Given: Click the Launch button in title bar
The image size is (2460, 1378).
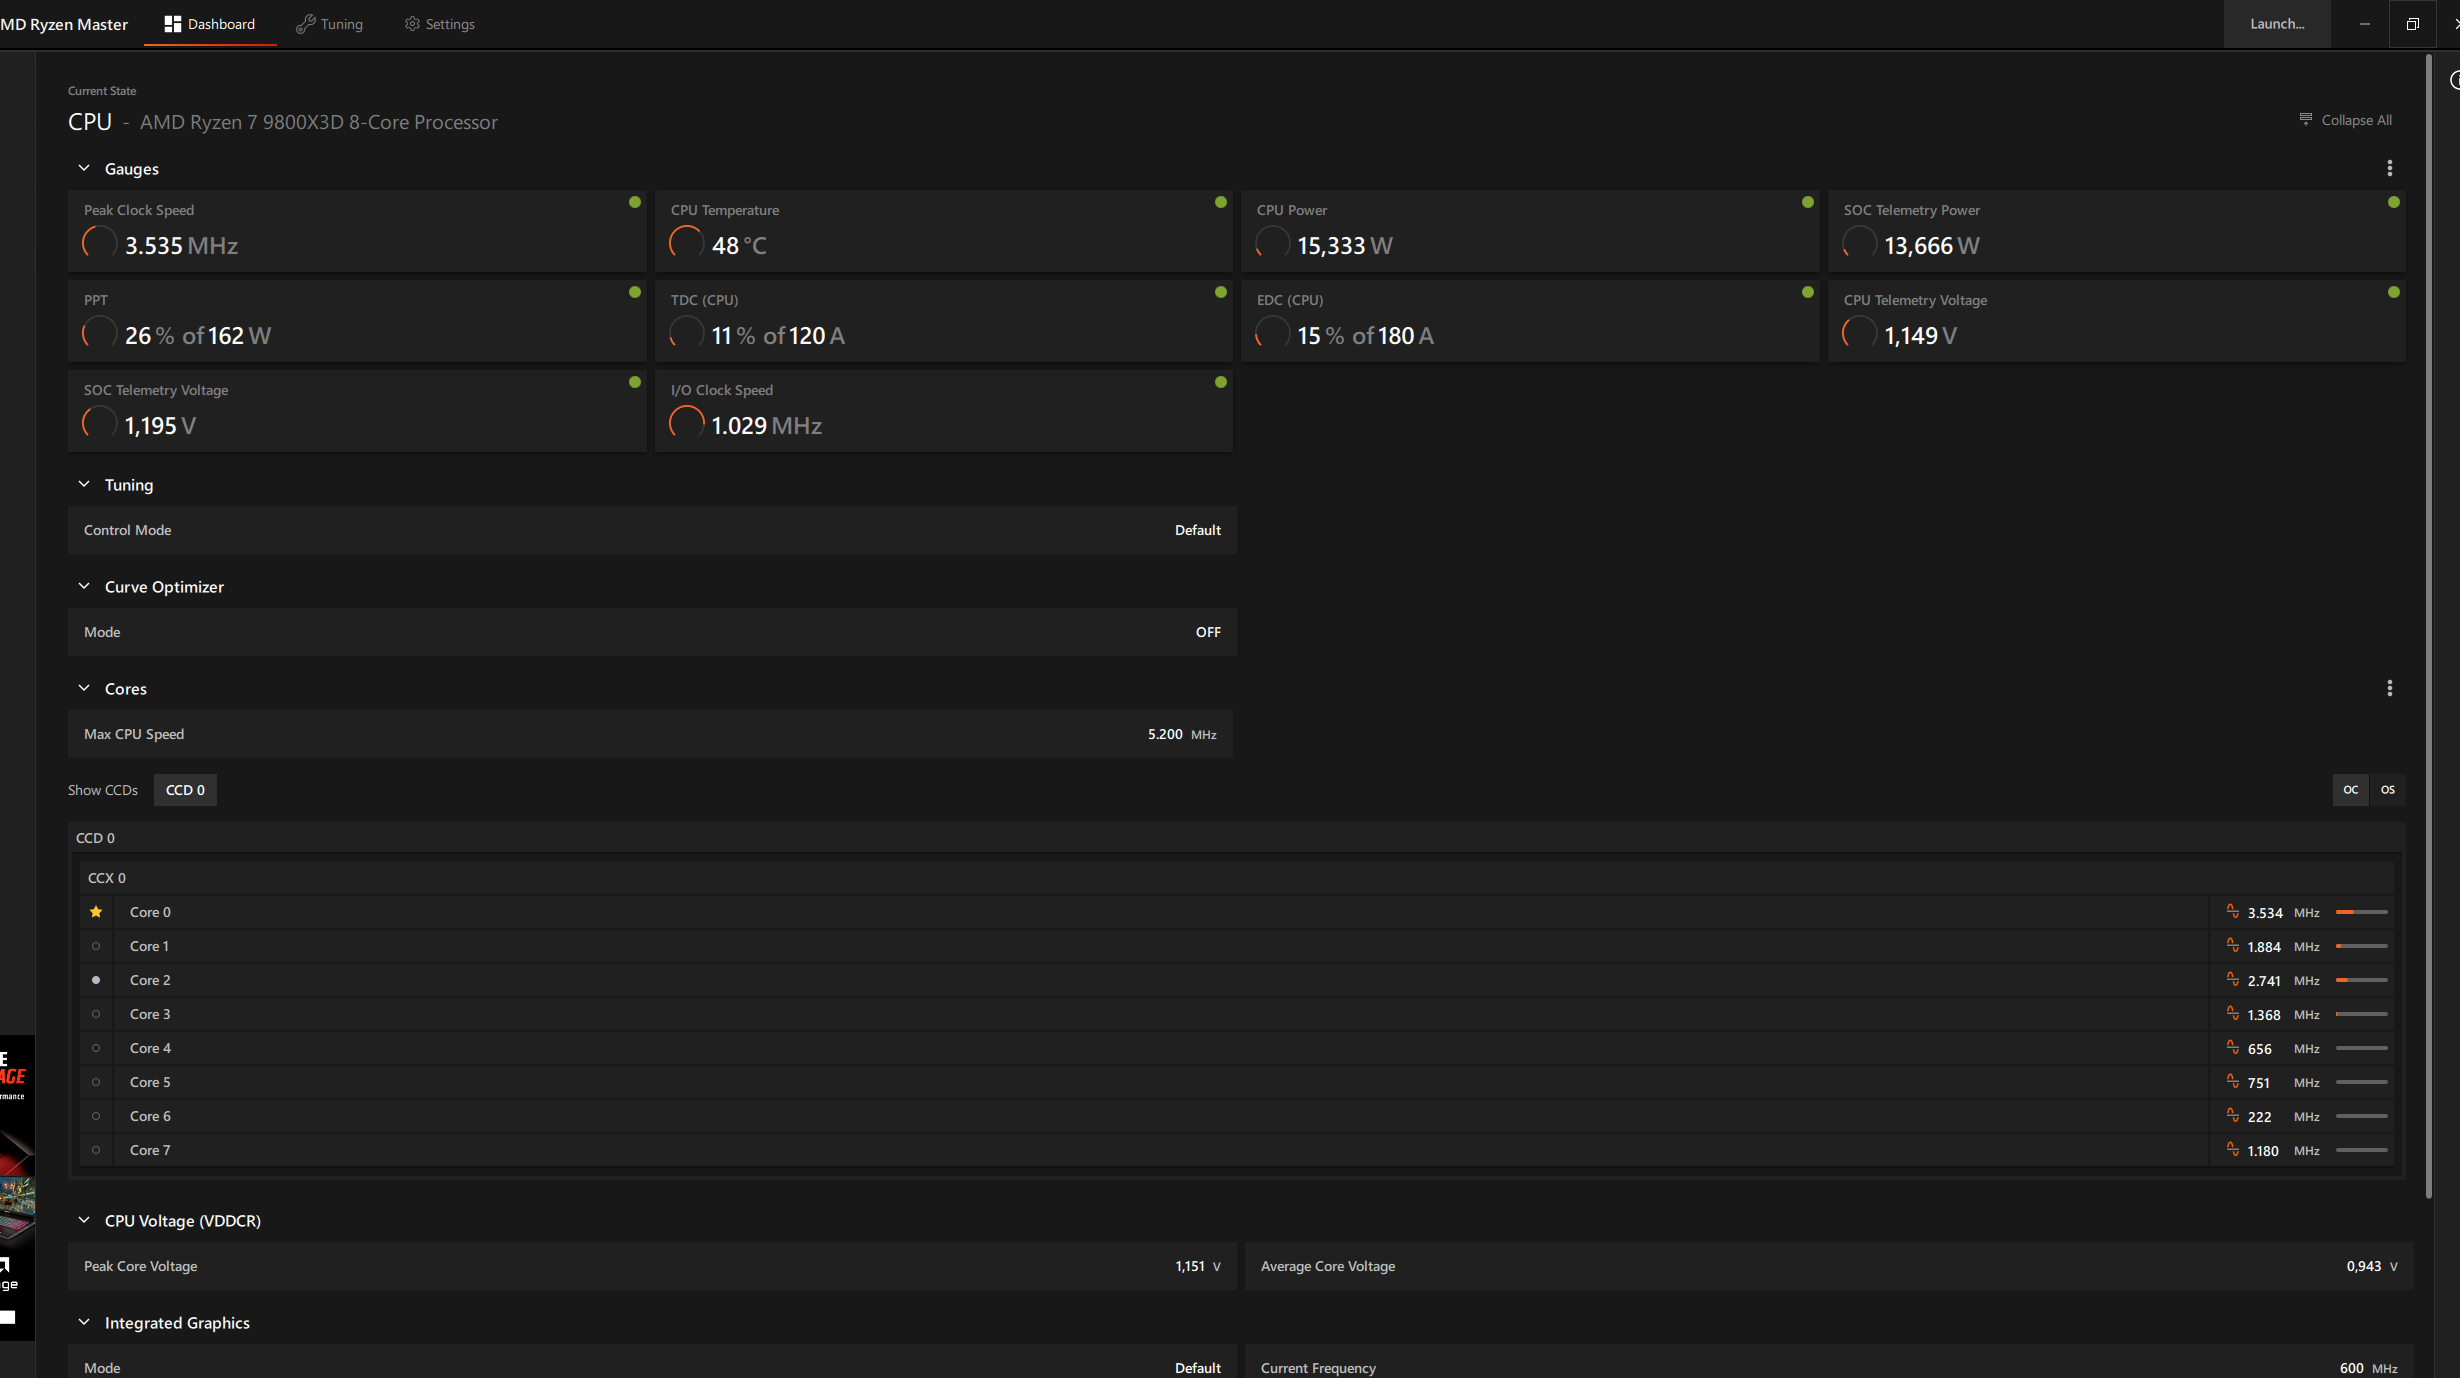Looking at the screenshot, I should pyautogui.click(x=2276, y=24).
